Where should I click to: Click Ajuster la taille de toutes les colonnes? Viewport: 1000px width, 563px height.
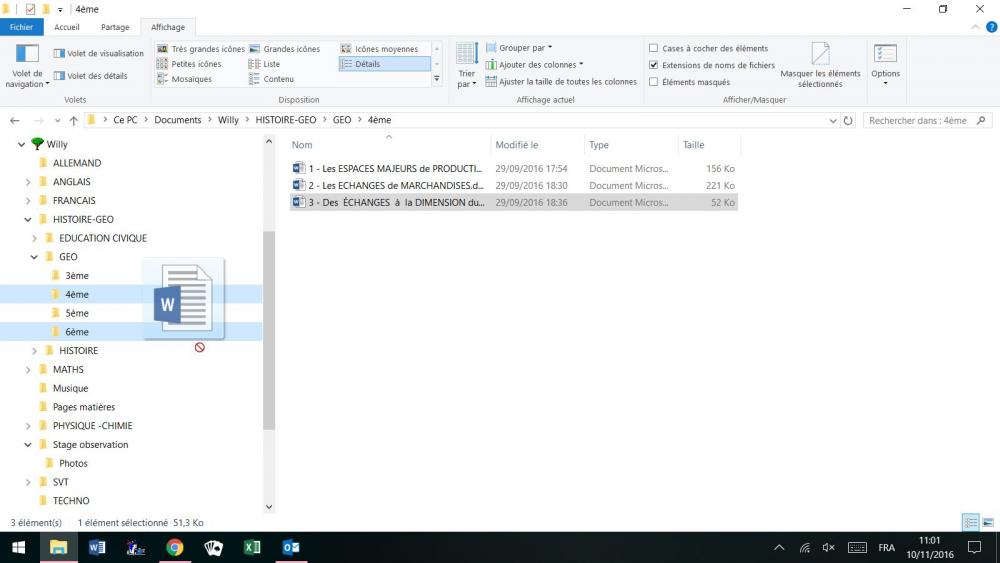click(561, 82)
